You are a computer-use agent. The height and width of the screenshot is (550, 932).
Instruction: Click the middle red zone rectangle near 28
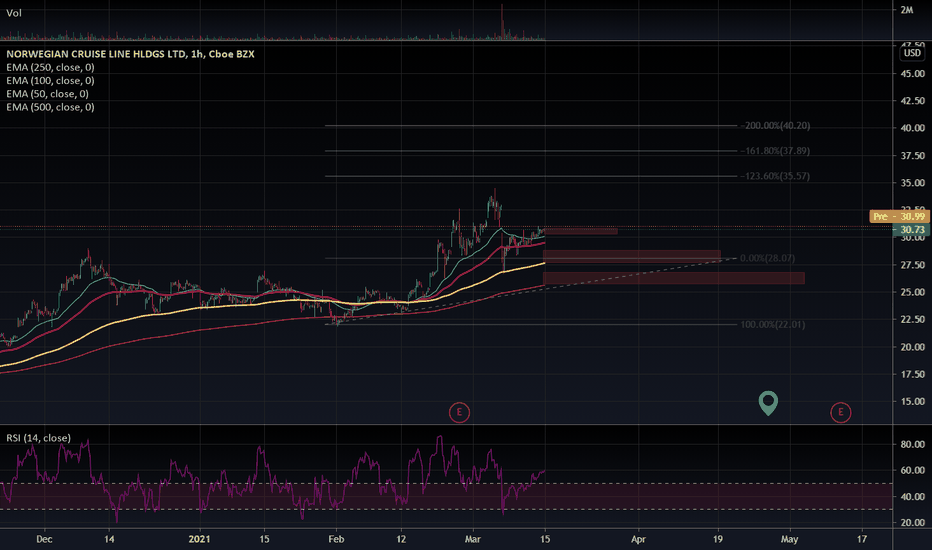coord(632,256)
